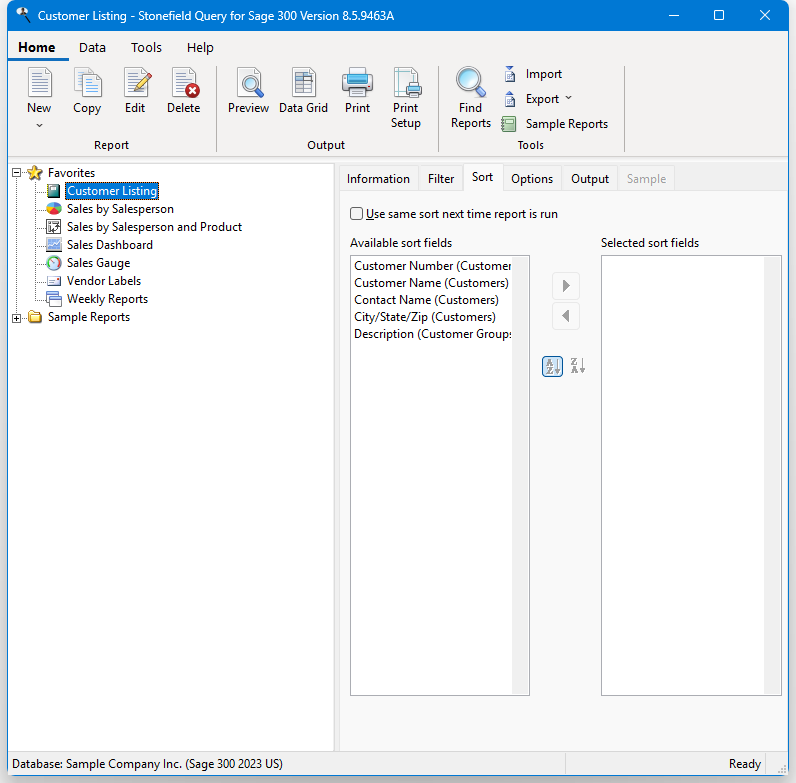Click the Print Setup icon
The height and width of the screenshot is (783, 796).
click(405, 97)
